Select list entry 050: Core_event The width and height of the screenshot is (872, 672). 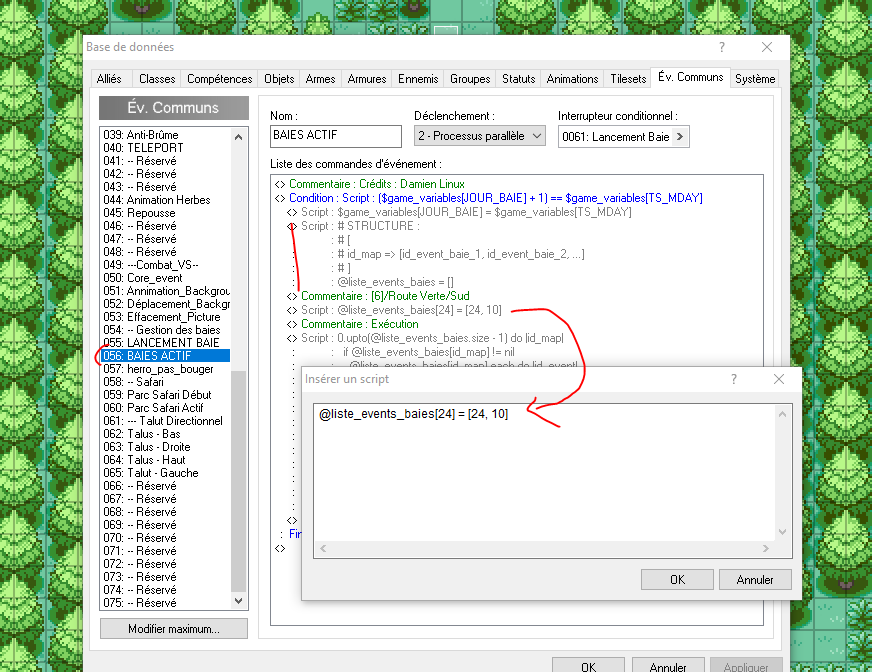(x=166, y=278)
